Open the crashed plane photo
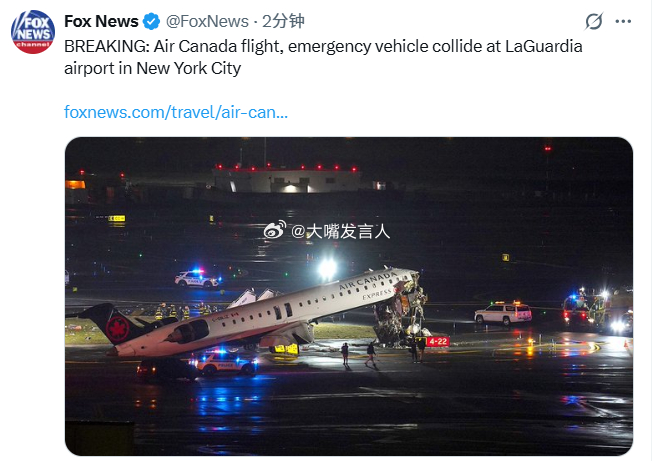Viewport: 658px width, 461px height. coord(349,296)
